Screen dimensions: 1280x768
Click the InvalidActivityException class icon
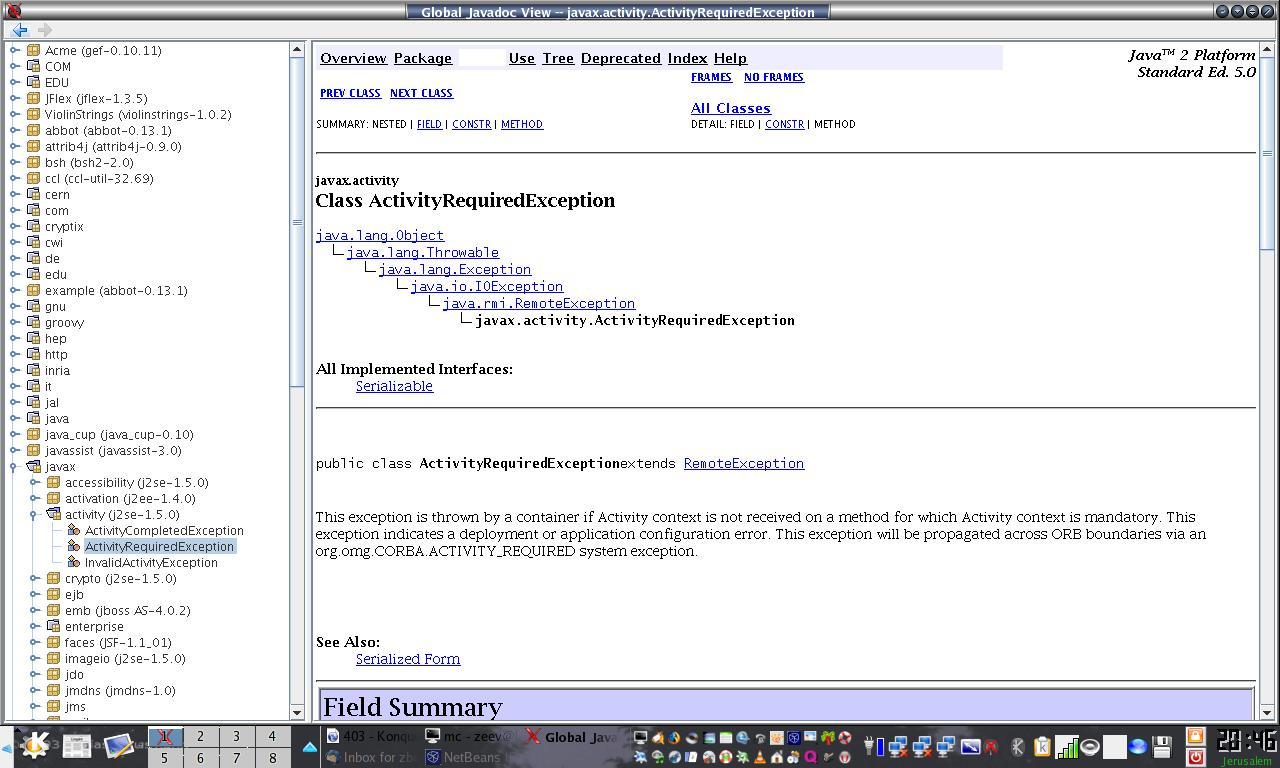[x=73, y=563]
